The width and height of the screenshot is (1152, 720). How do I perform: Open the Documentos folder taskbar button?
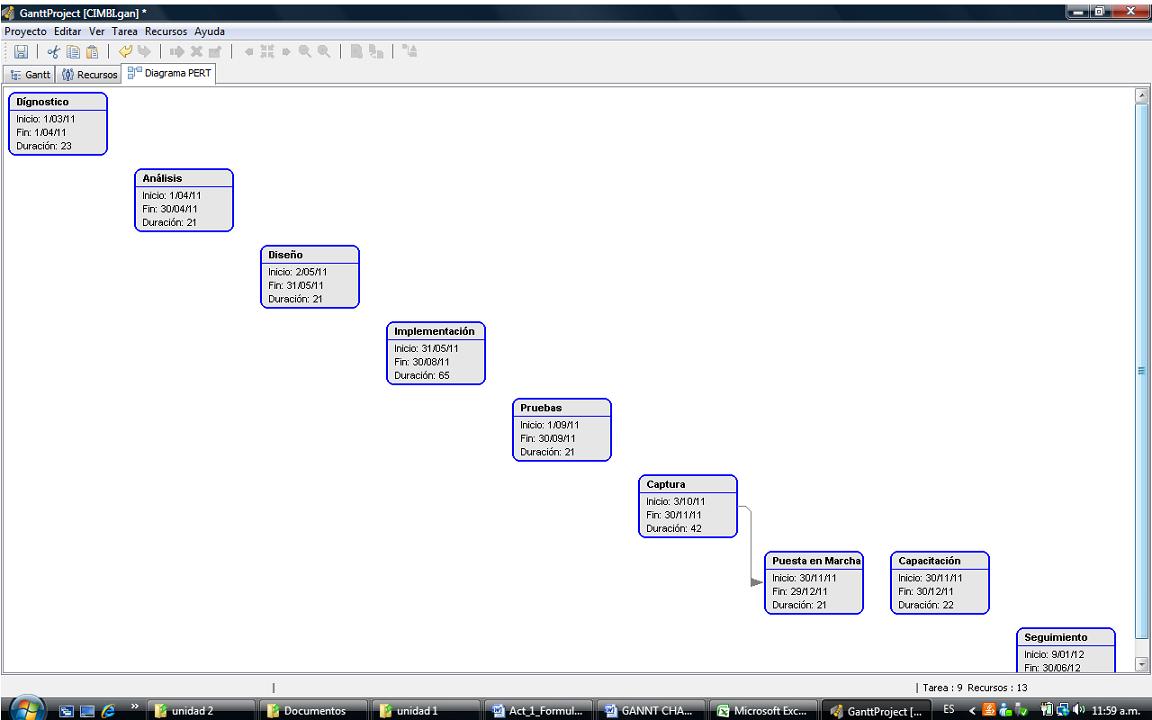pyautogui.click(x=308, y=711)
